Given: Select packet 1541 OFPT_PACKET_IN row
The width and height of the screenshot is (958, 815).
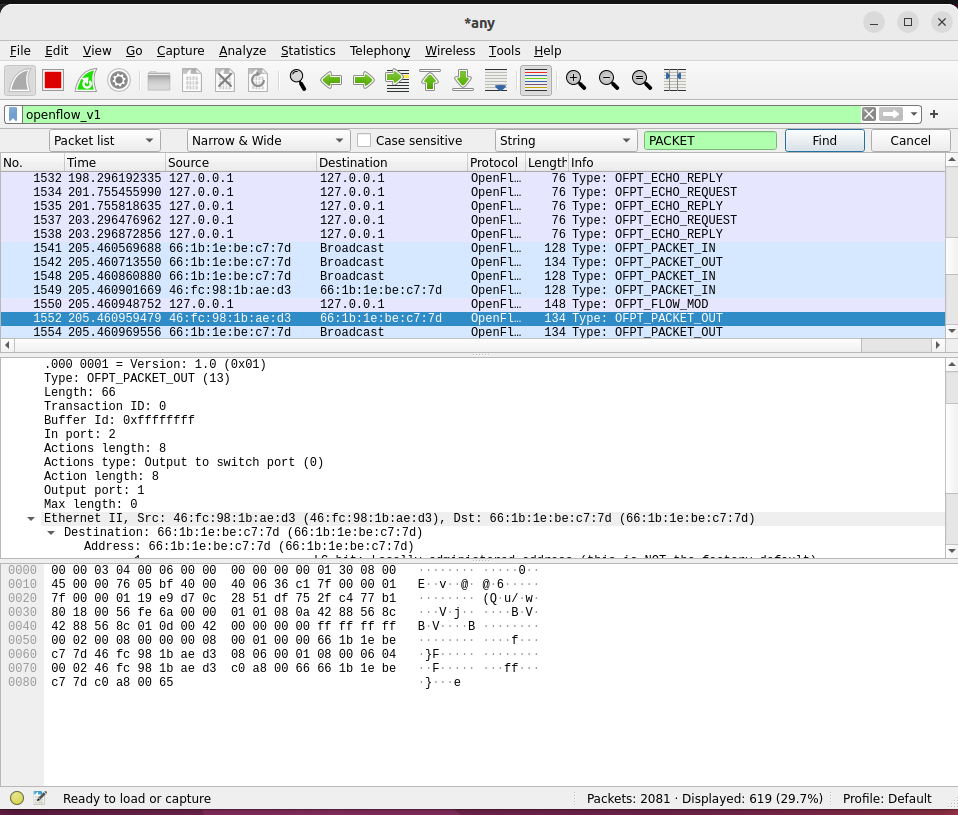Looking at the screenshot, I should tap(473, 248).
